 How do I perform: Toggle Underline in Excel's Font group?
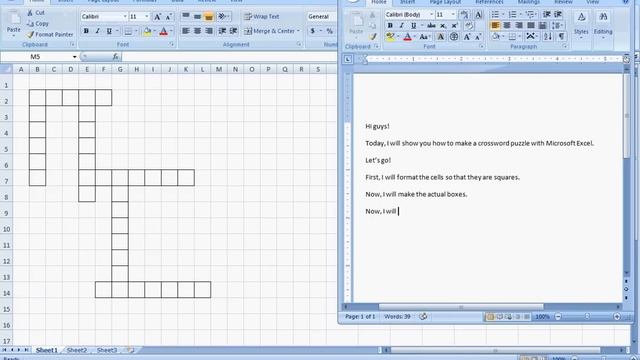(x=109, y=31)
